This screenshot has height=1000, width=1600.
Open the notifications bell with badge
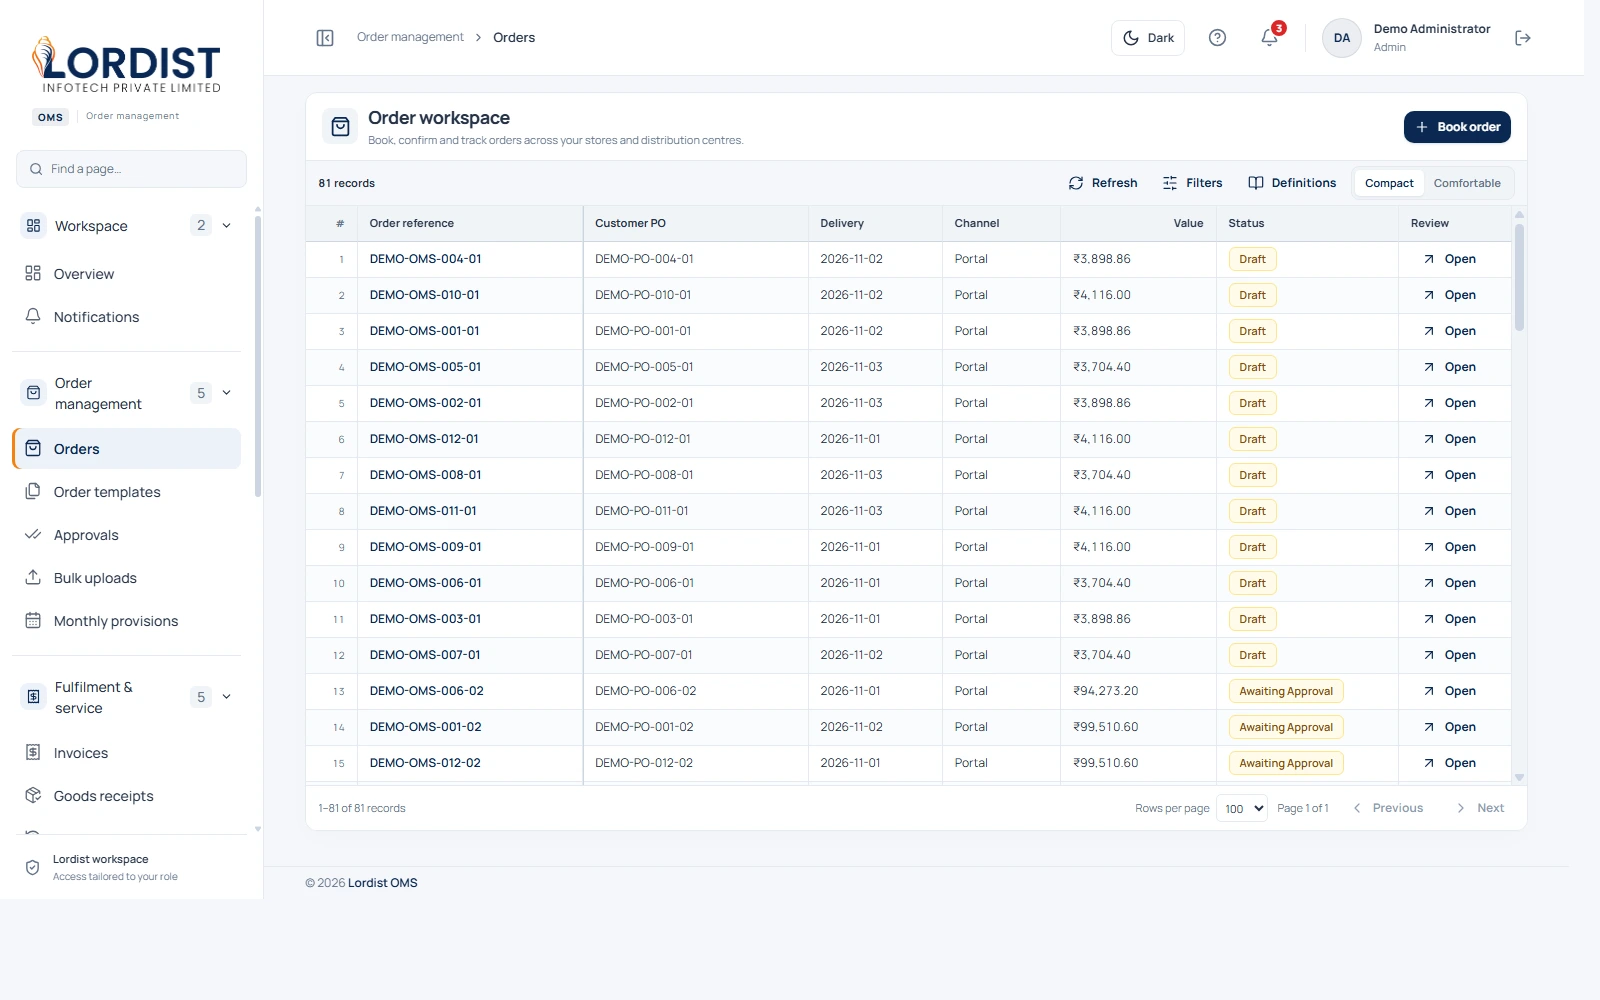1270,36
